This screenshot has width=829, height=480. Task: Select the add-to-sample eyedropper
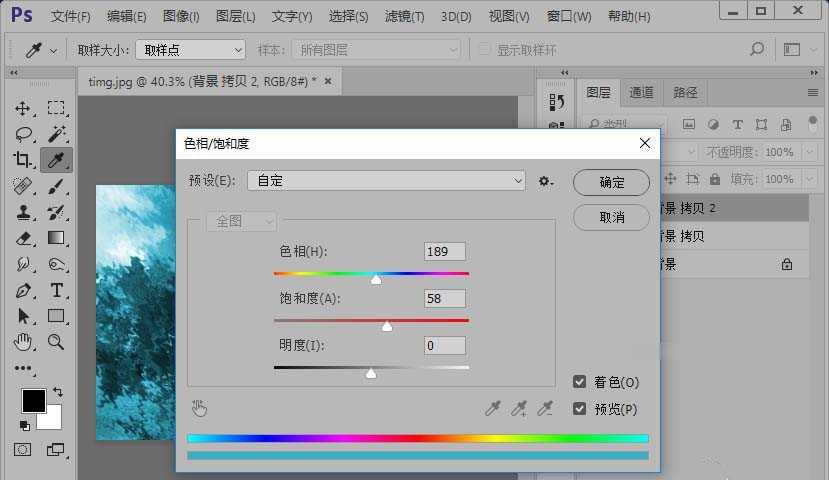coord(519,408)
